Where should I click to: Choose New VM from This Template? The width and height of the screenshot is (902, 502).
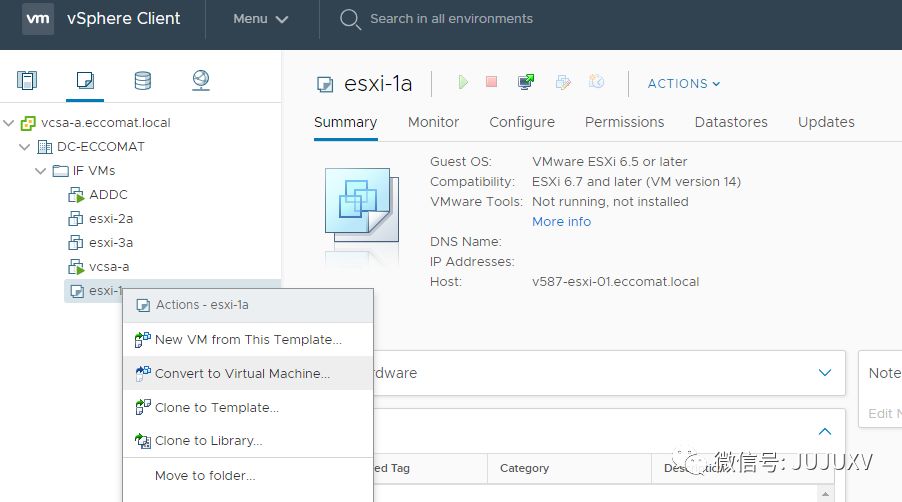click(x=248, y=340)
